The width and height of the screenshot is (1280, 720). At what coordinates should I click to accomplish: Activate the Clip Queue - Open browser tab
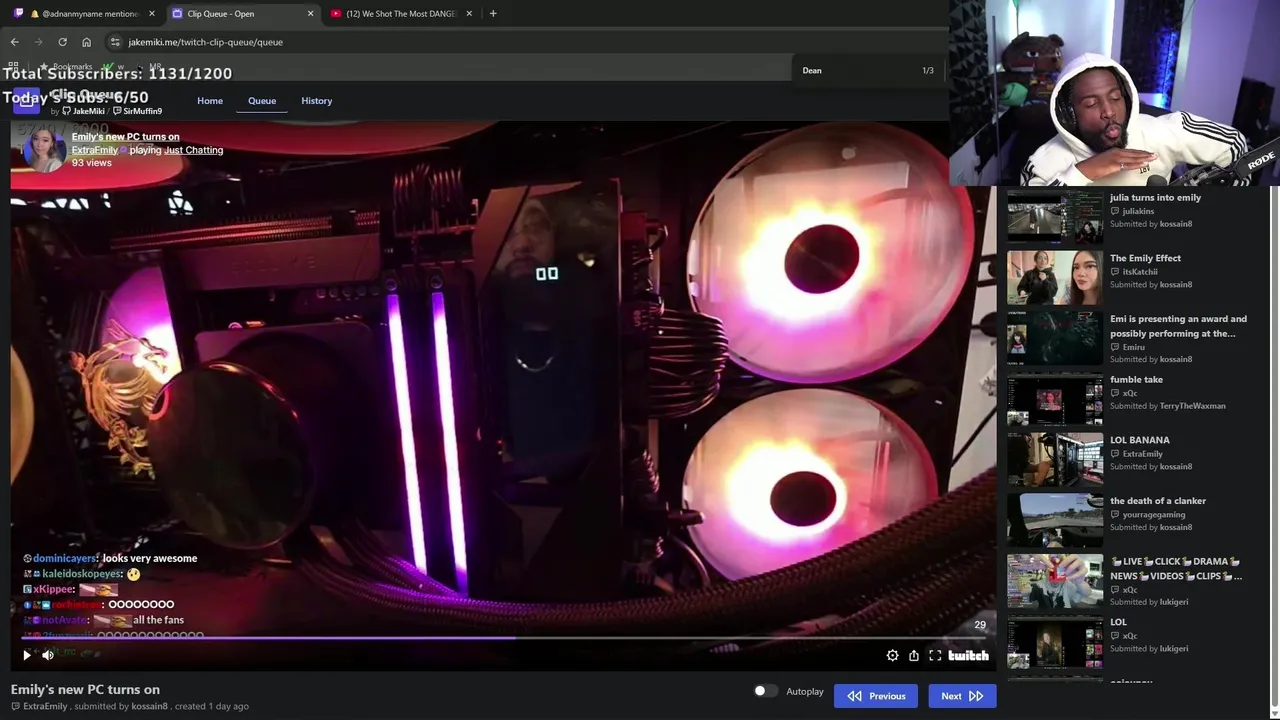pyautogui.click(x=243, y=14)
